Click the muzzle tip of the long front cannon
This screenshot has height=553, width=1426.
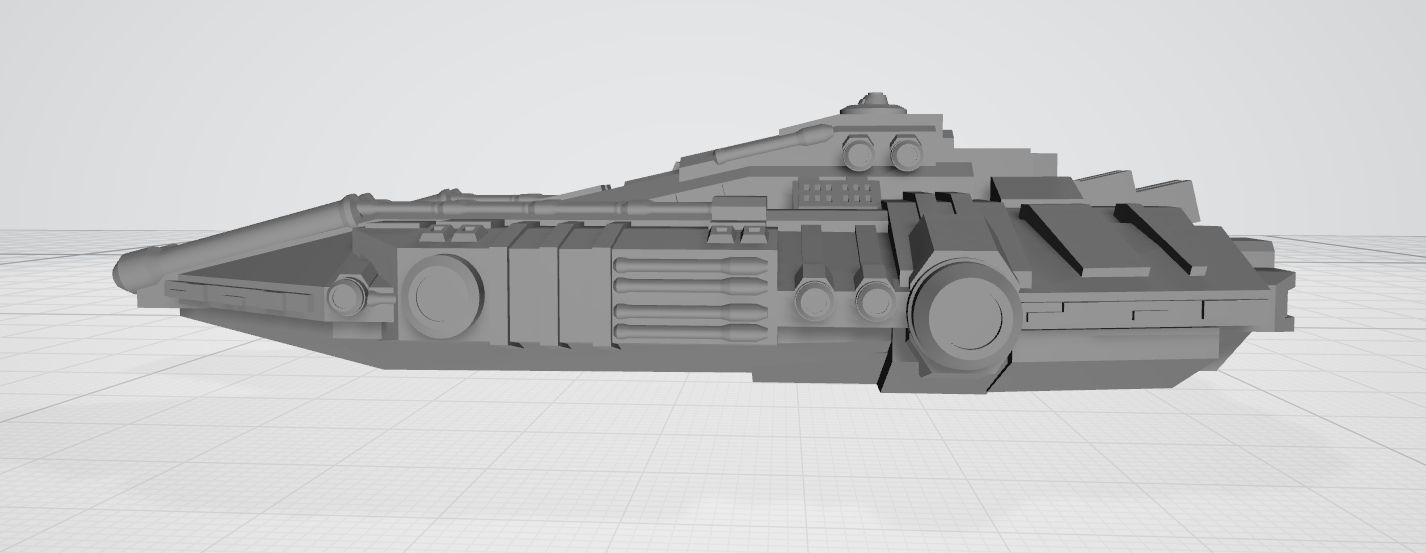[128, 270]
